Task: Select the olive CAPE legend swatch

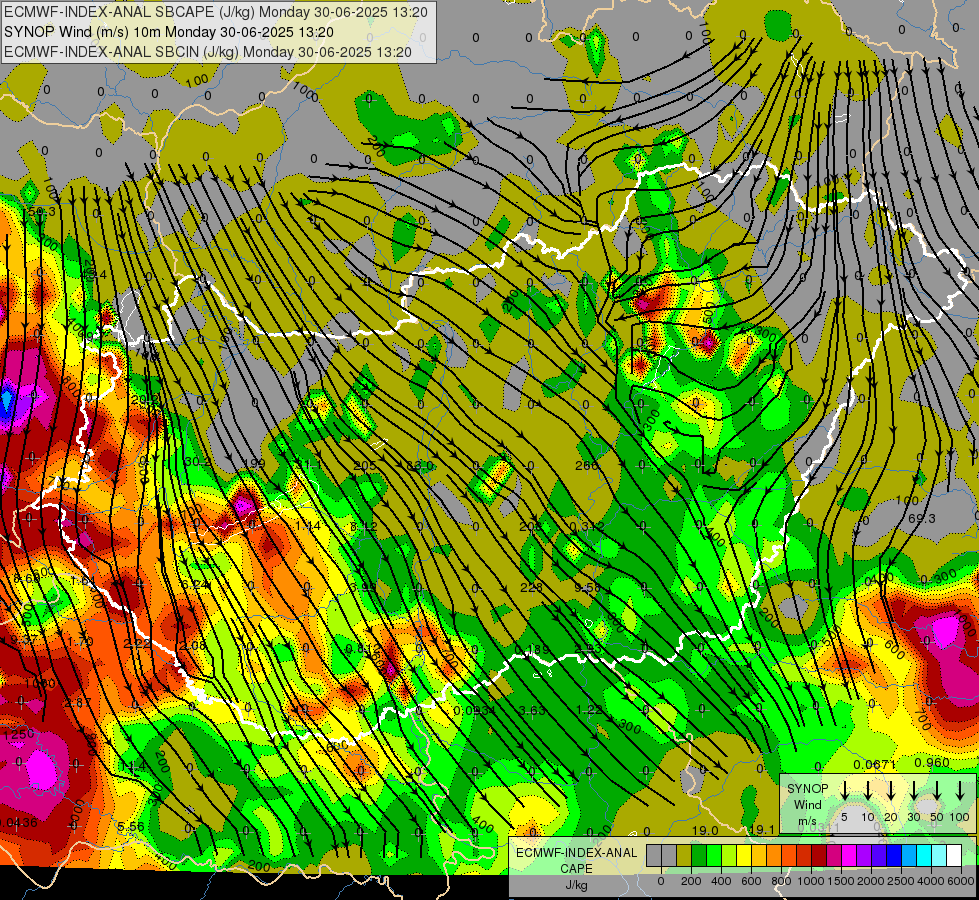Action: click(684, 855)
